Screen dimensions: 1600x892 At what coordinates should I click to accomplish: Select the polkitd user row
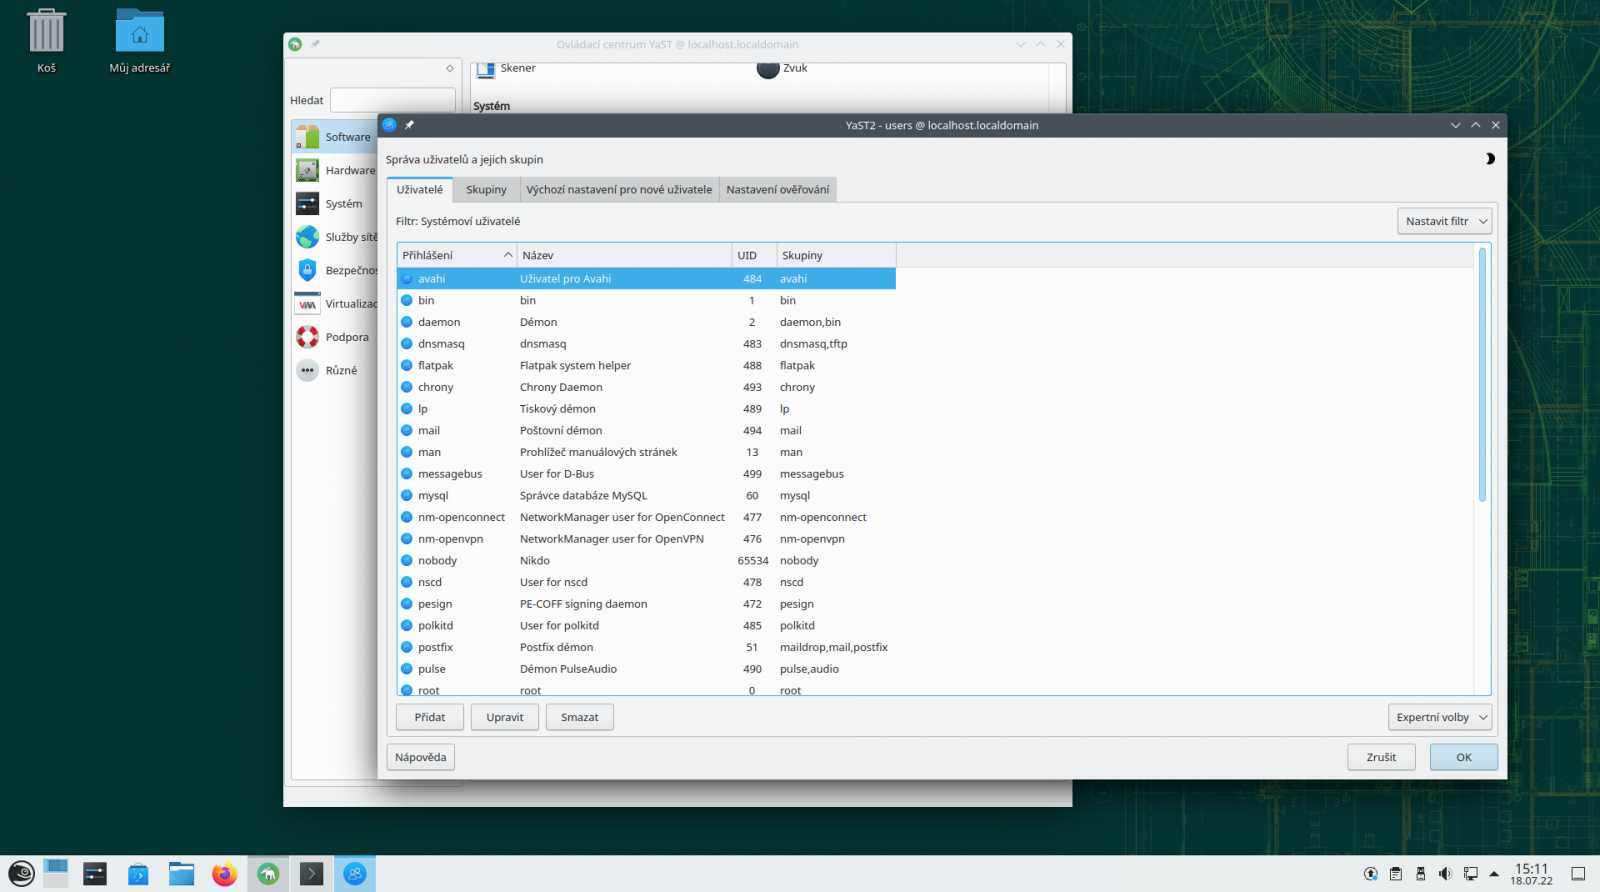point(646,626)
